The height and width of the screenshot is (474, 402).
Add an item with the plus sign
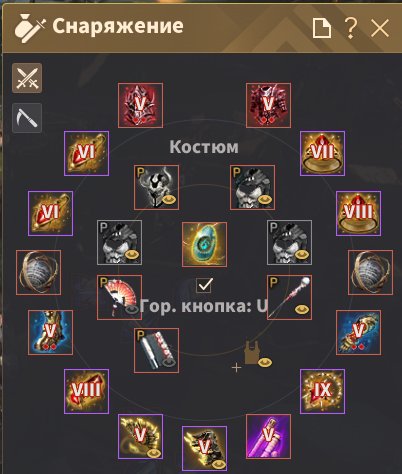pyautogui.click(x=236, y=368)
